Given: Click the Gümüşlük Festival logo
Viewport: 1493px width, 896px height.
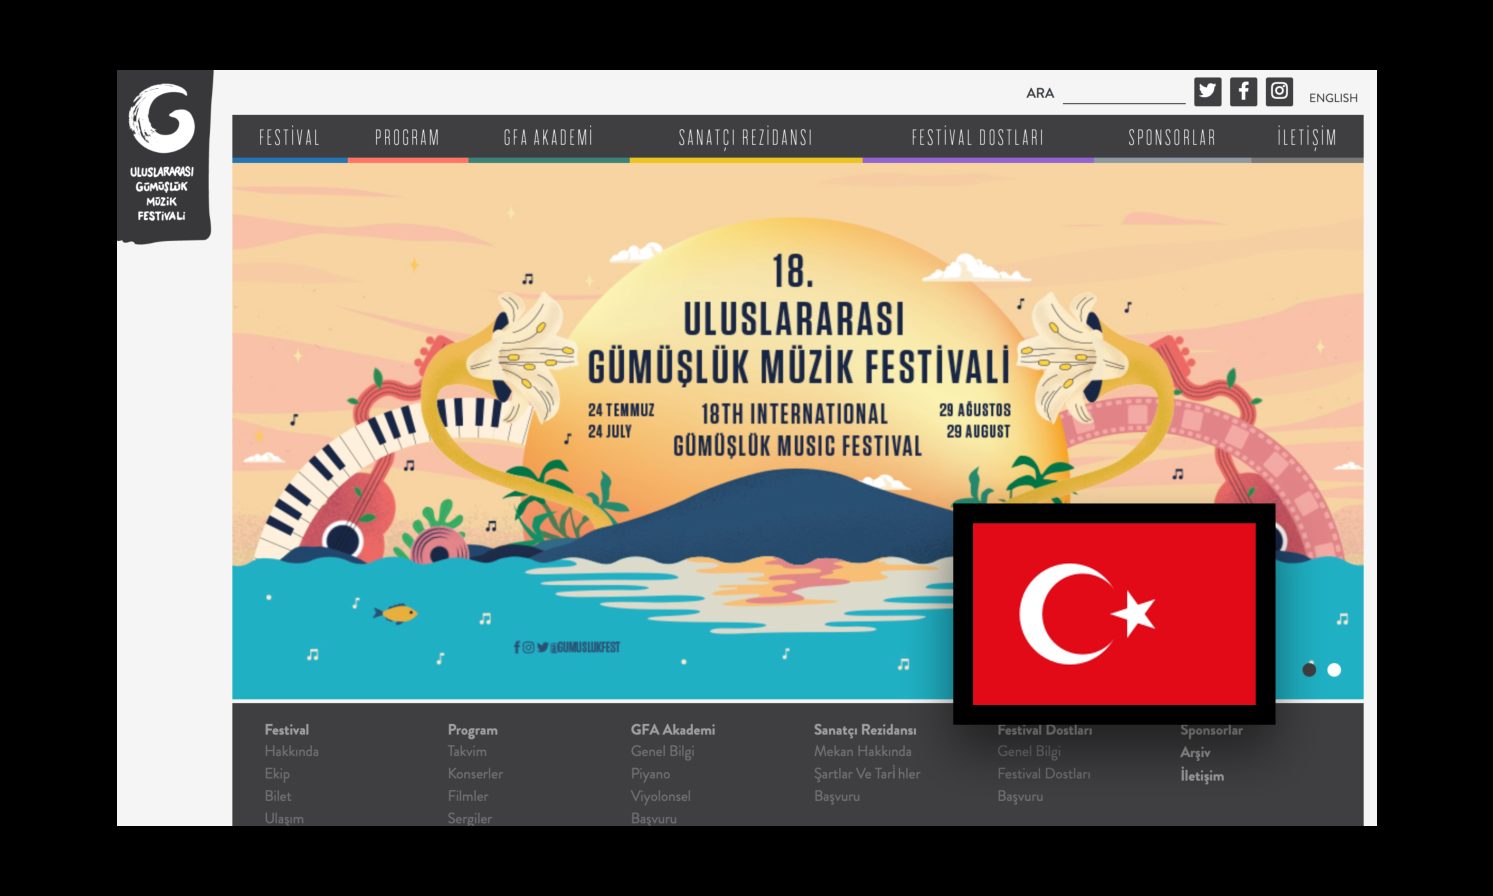Looking at the screenshot, I should (x=162, y=155).
